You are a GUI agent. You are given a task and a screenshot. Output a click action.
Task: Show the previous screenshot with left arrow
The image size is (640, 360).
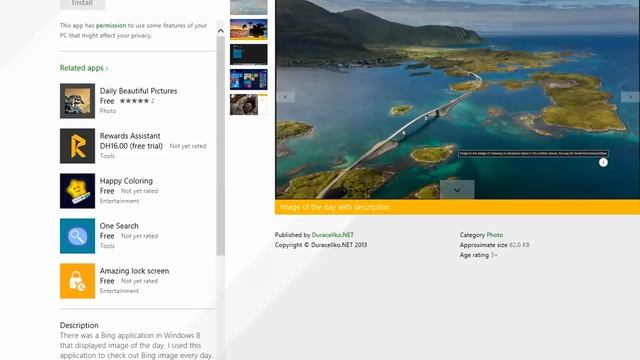(x=285, y=97)
